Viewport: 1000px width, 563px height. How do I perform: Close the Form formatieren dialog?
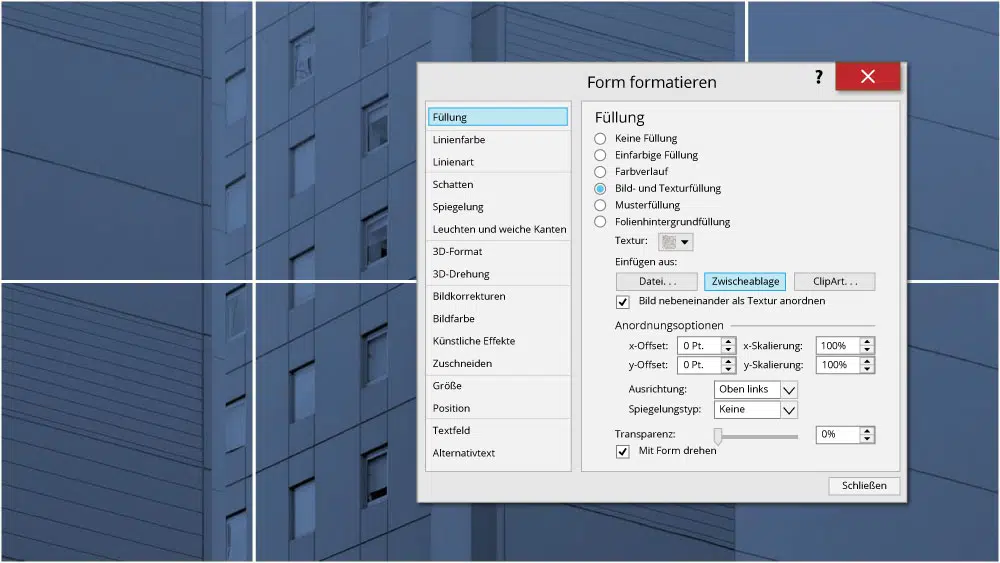click(867, 77)
